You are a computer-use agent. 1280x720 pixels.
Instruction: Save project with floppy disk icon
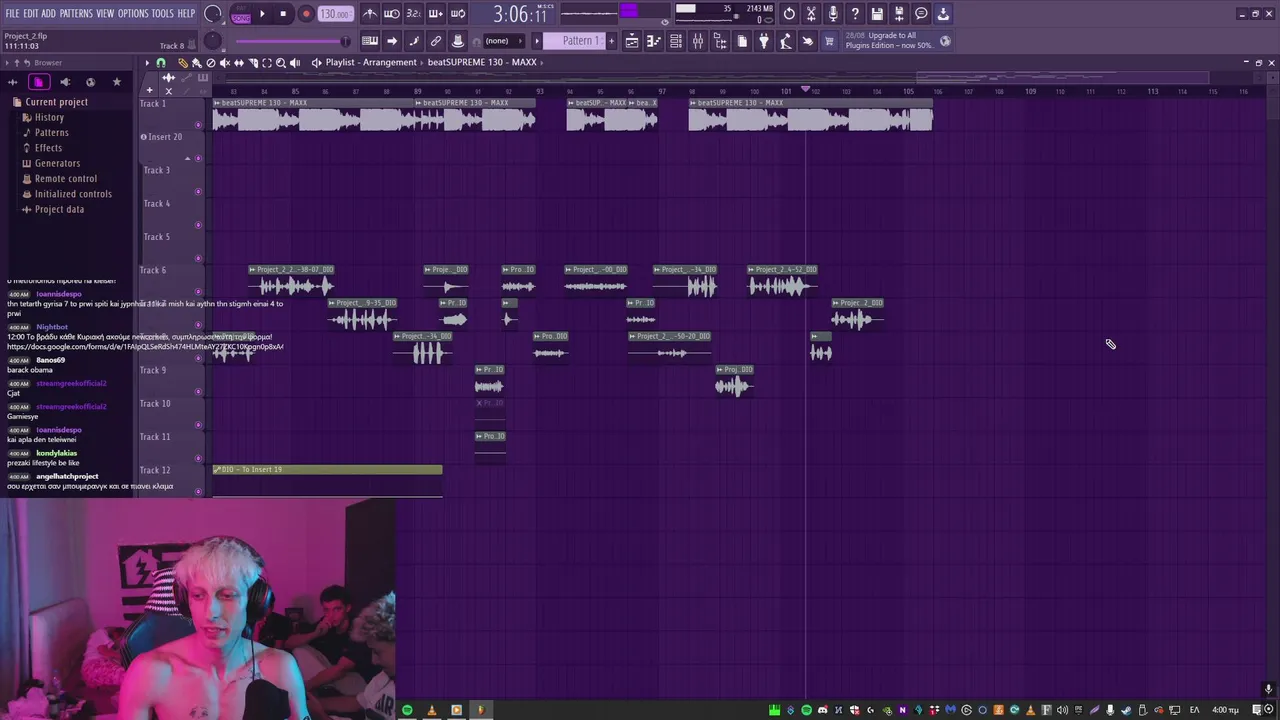877,14
